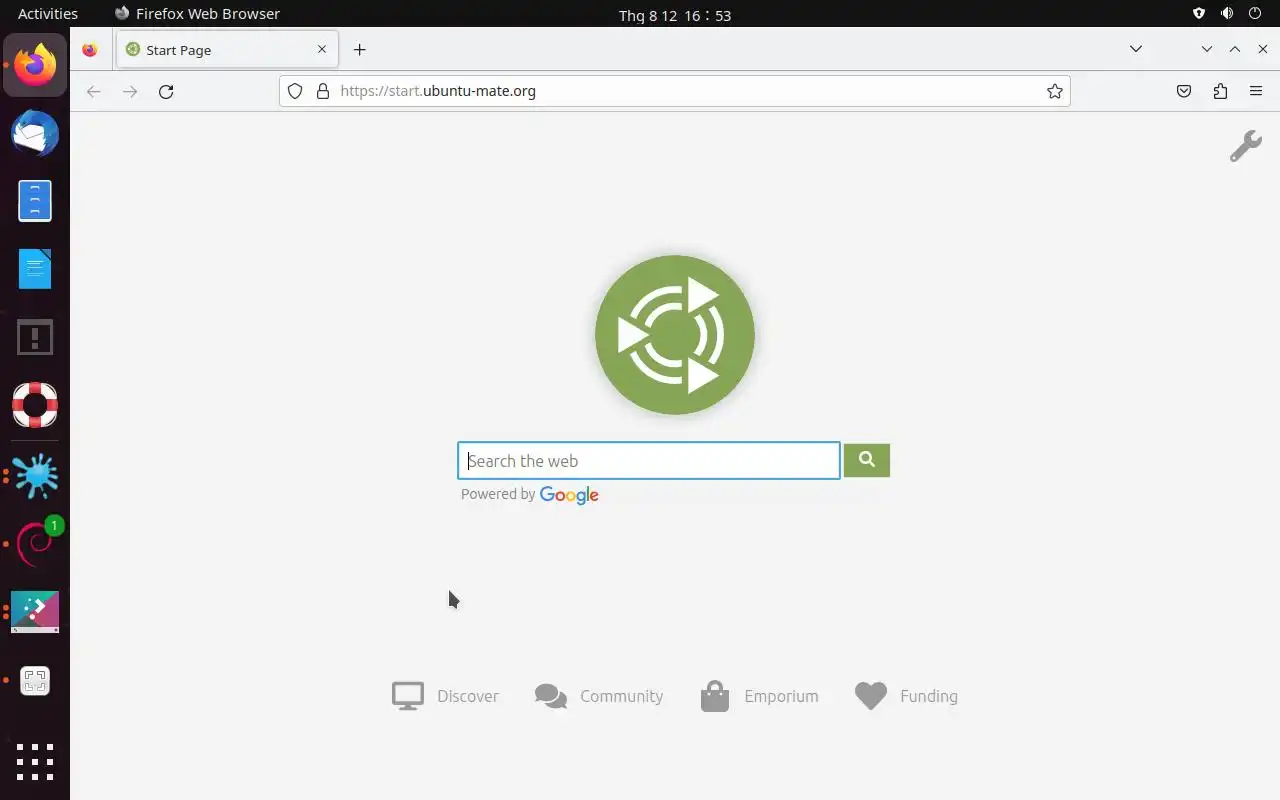The width and height of the screenshot is (1280, 800).
Task: Open the volume icon in the system tray
Action: (1227, 14)
